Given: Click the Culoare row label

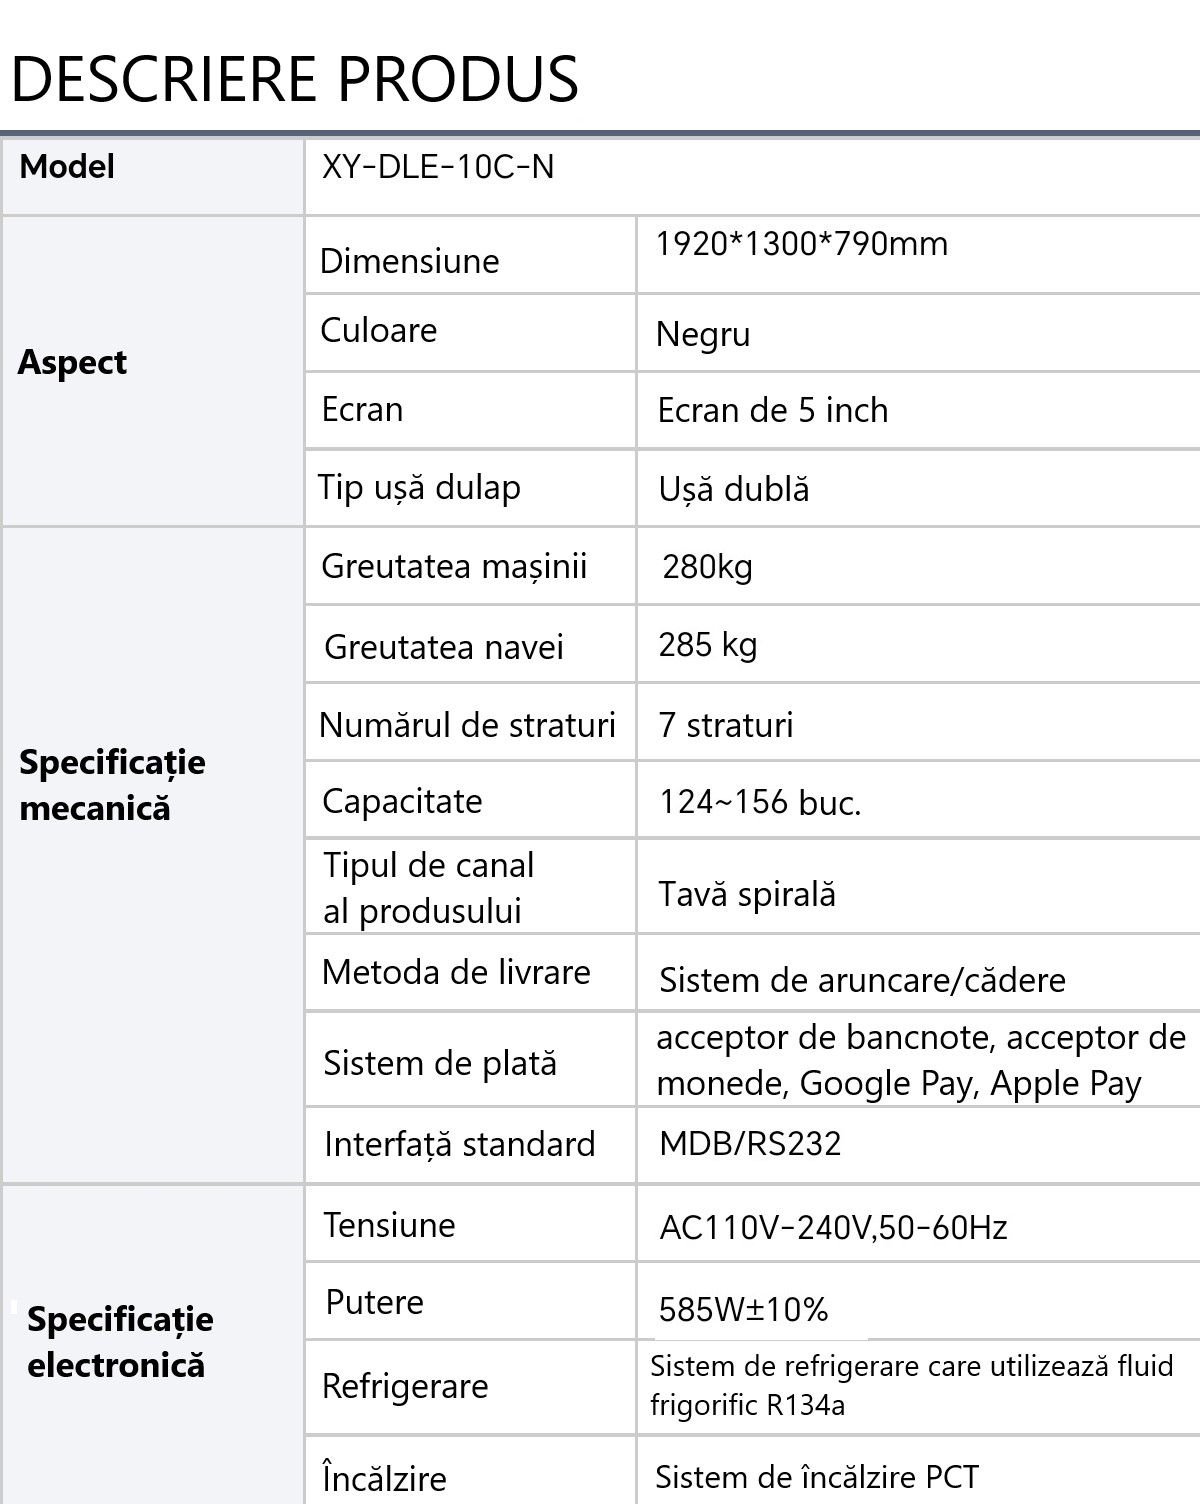Looking at the screenshot, I should click(379, 331).
